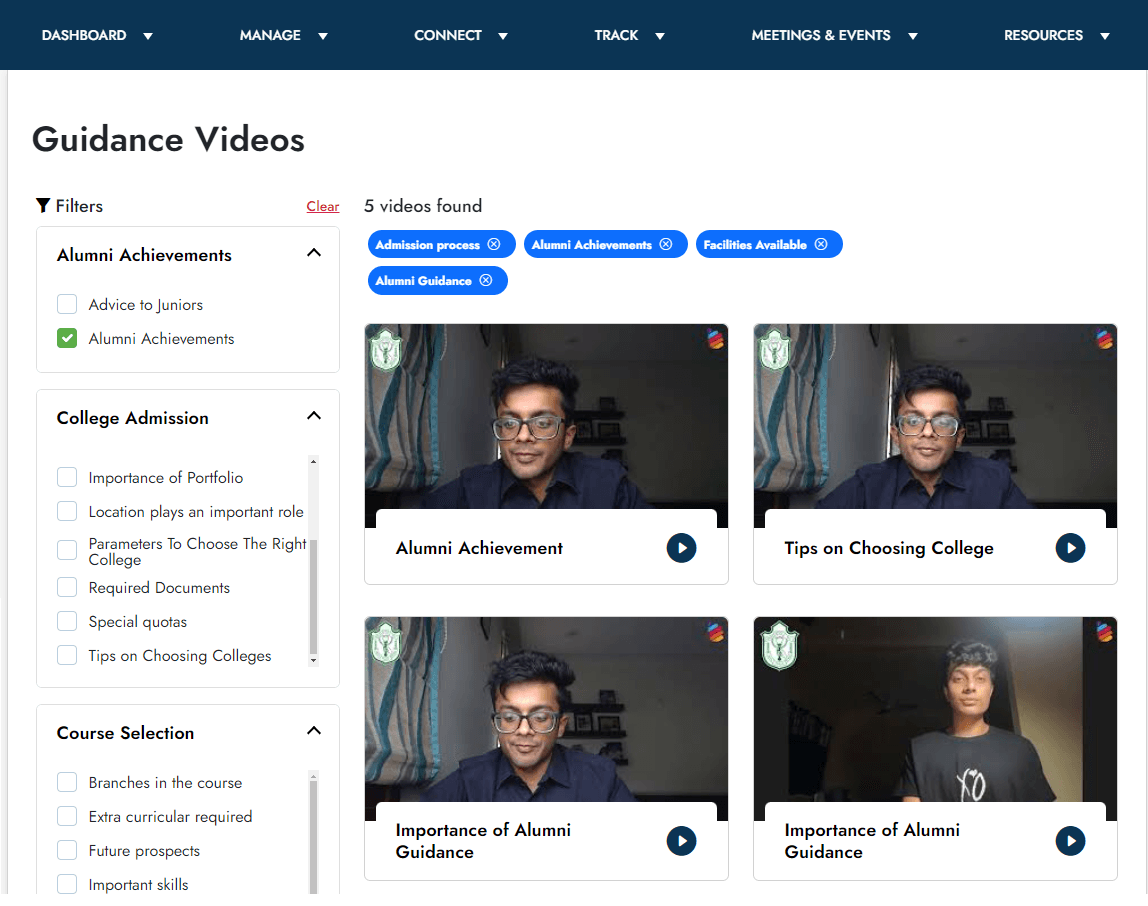The height and width of the screenshot is (906, 1148).
Task: Open the Tips on Choosing College thumbnail
Action: click(x=934, y=420)
